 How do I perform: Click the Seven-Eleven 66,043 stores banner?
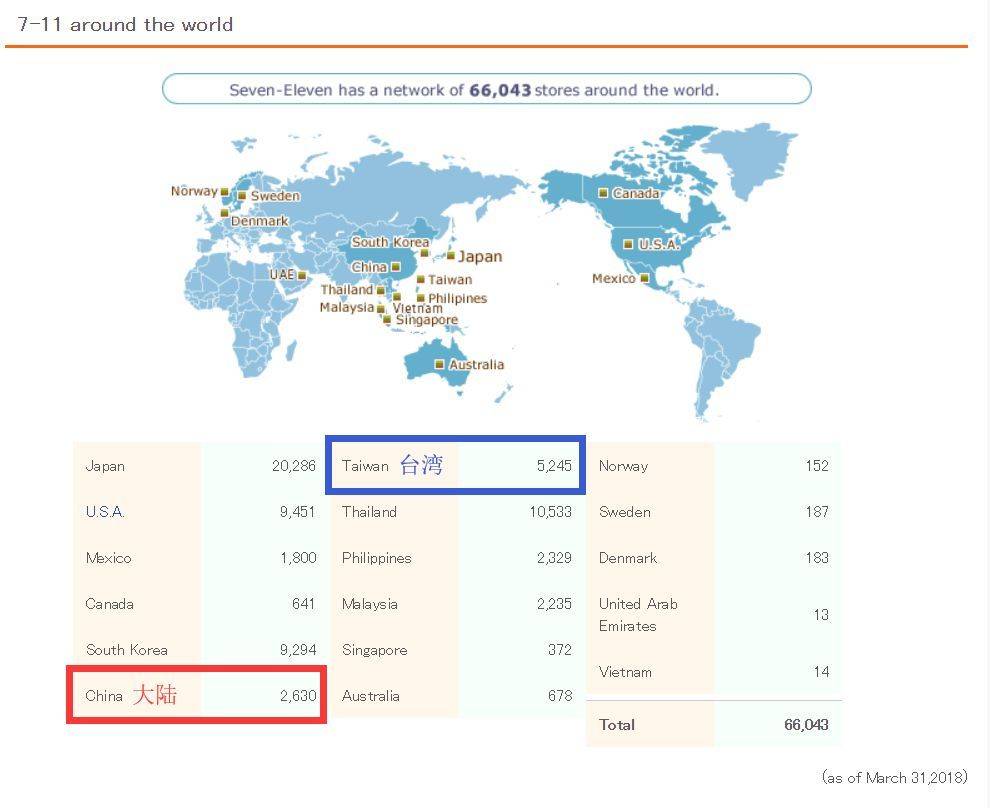click(486, 89)
